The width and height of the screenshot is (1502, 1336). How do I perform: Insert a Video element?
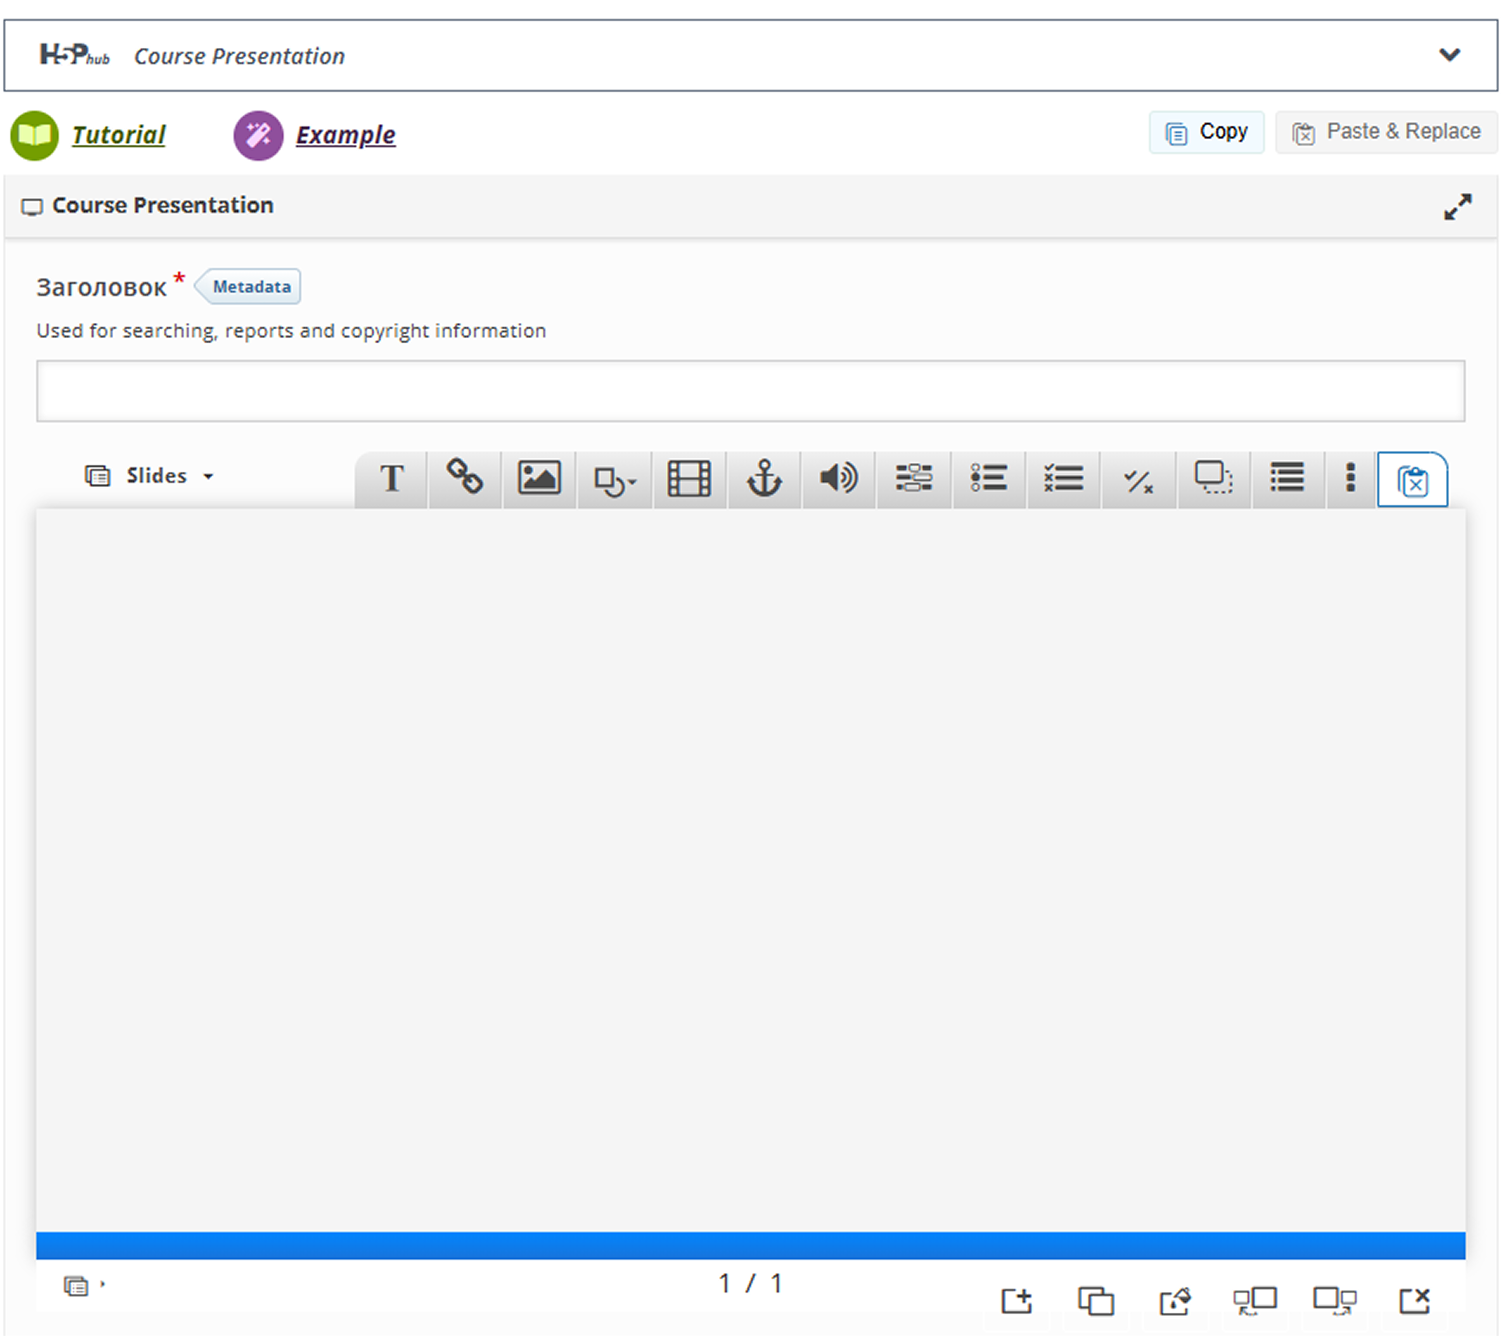[x=689, y=479]
